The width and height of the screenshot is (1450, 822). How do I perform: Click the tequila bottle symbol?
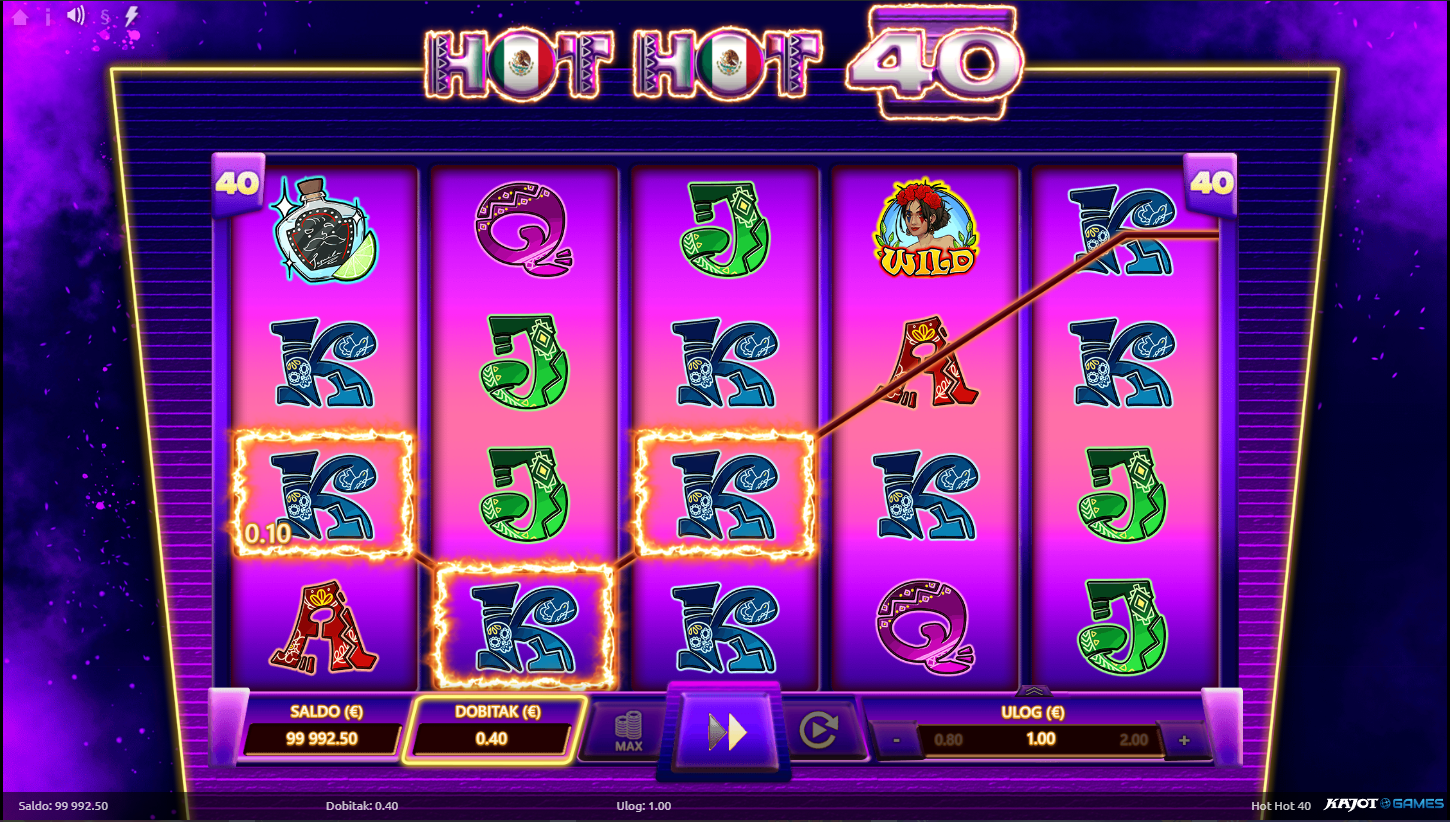click(x=322, y=230)
